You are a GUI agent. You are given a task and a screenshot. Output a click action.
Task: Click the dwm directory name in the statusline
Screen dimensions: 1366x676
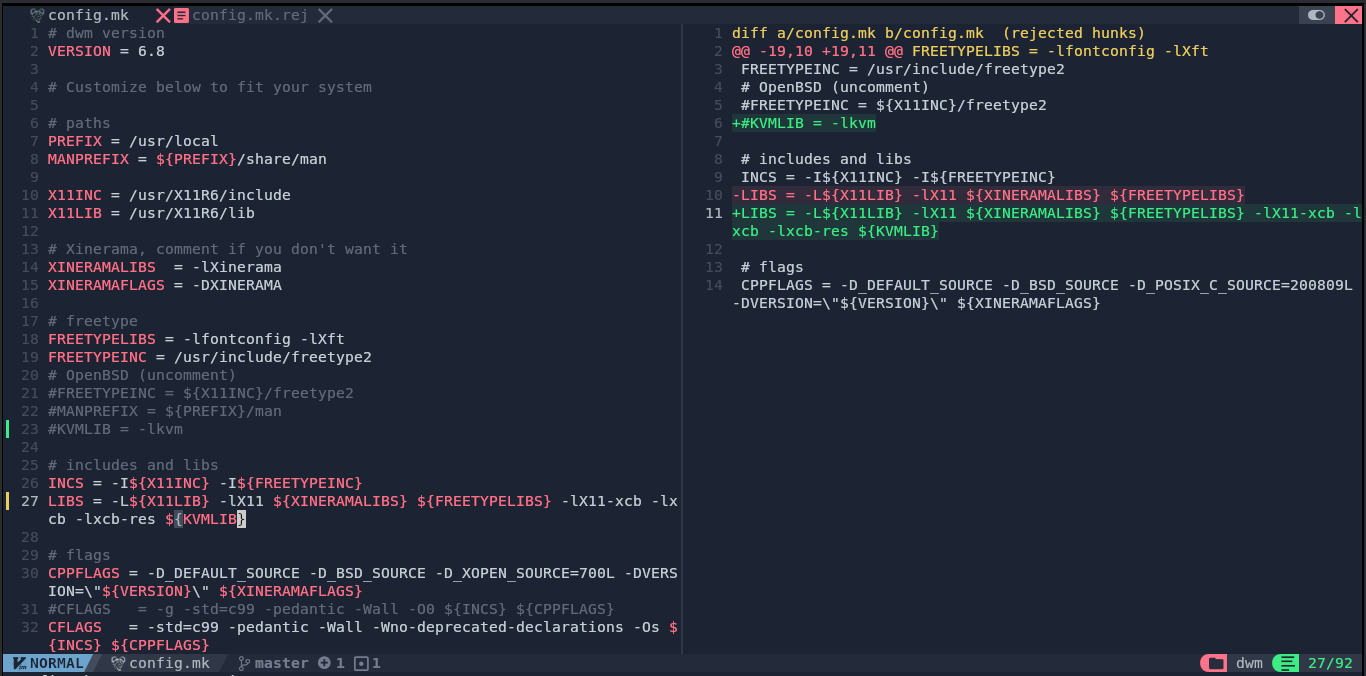point(1249,663)
